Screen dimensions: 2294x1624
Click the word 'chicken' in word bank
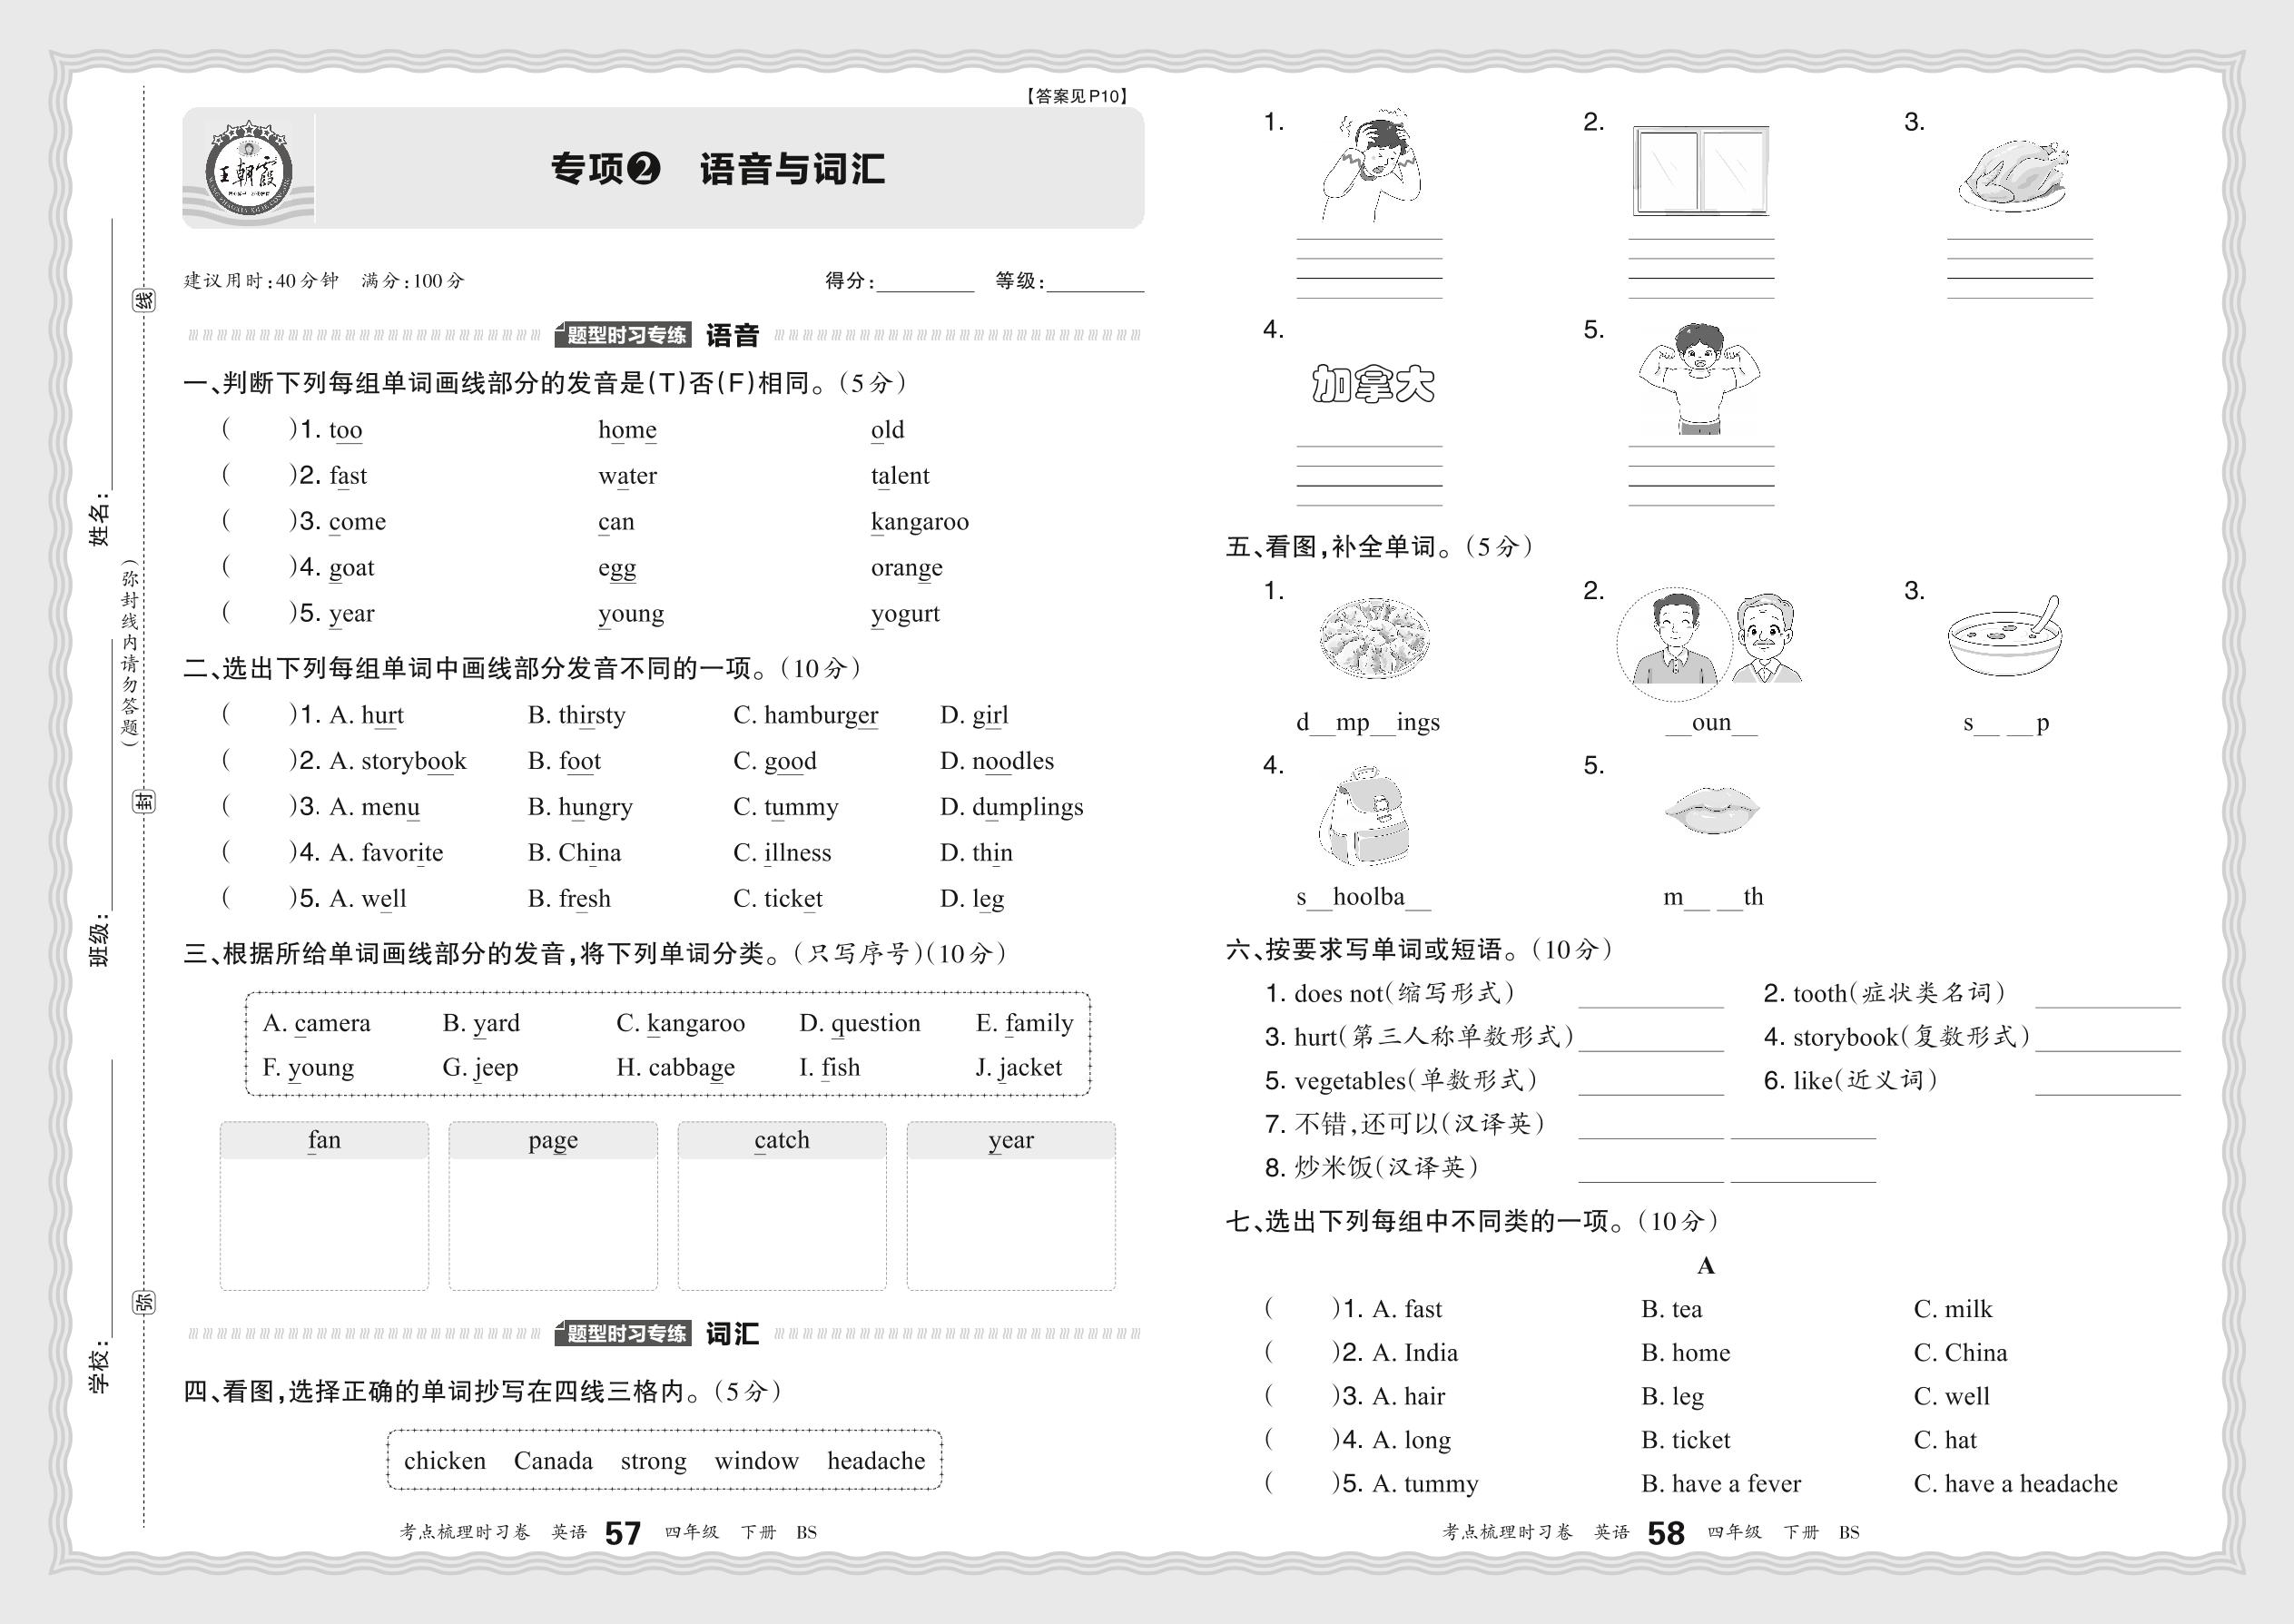coord(444,1461)
